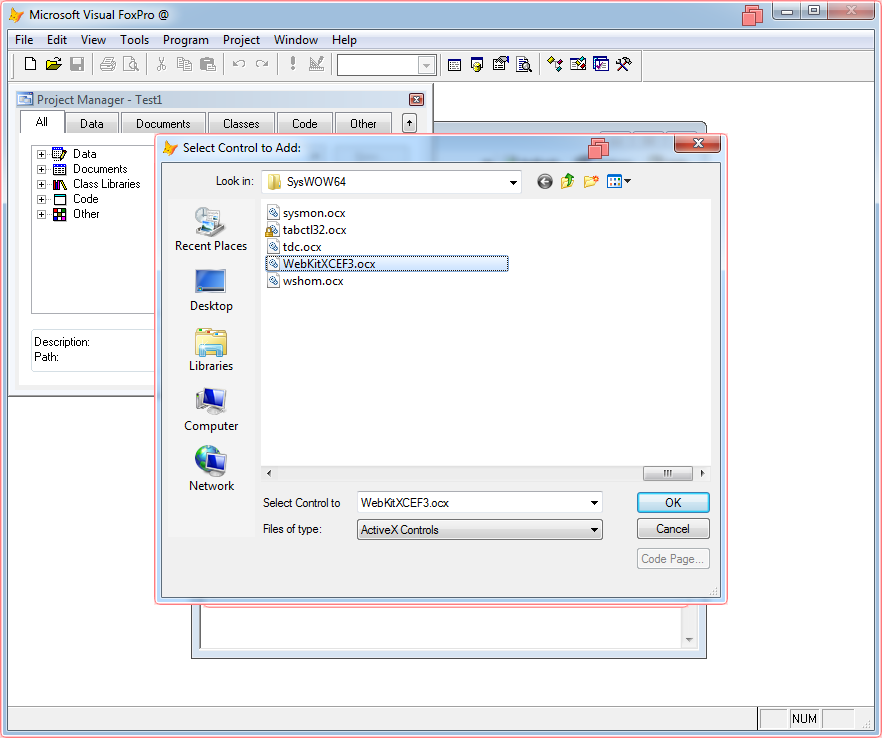882x738 pixels.
Task: Click the Print Preview toolbar icon
Action: coord(130,64)
